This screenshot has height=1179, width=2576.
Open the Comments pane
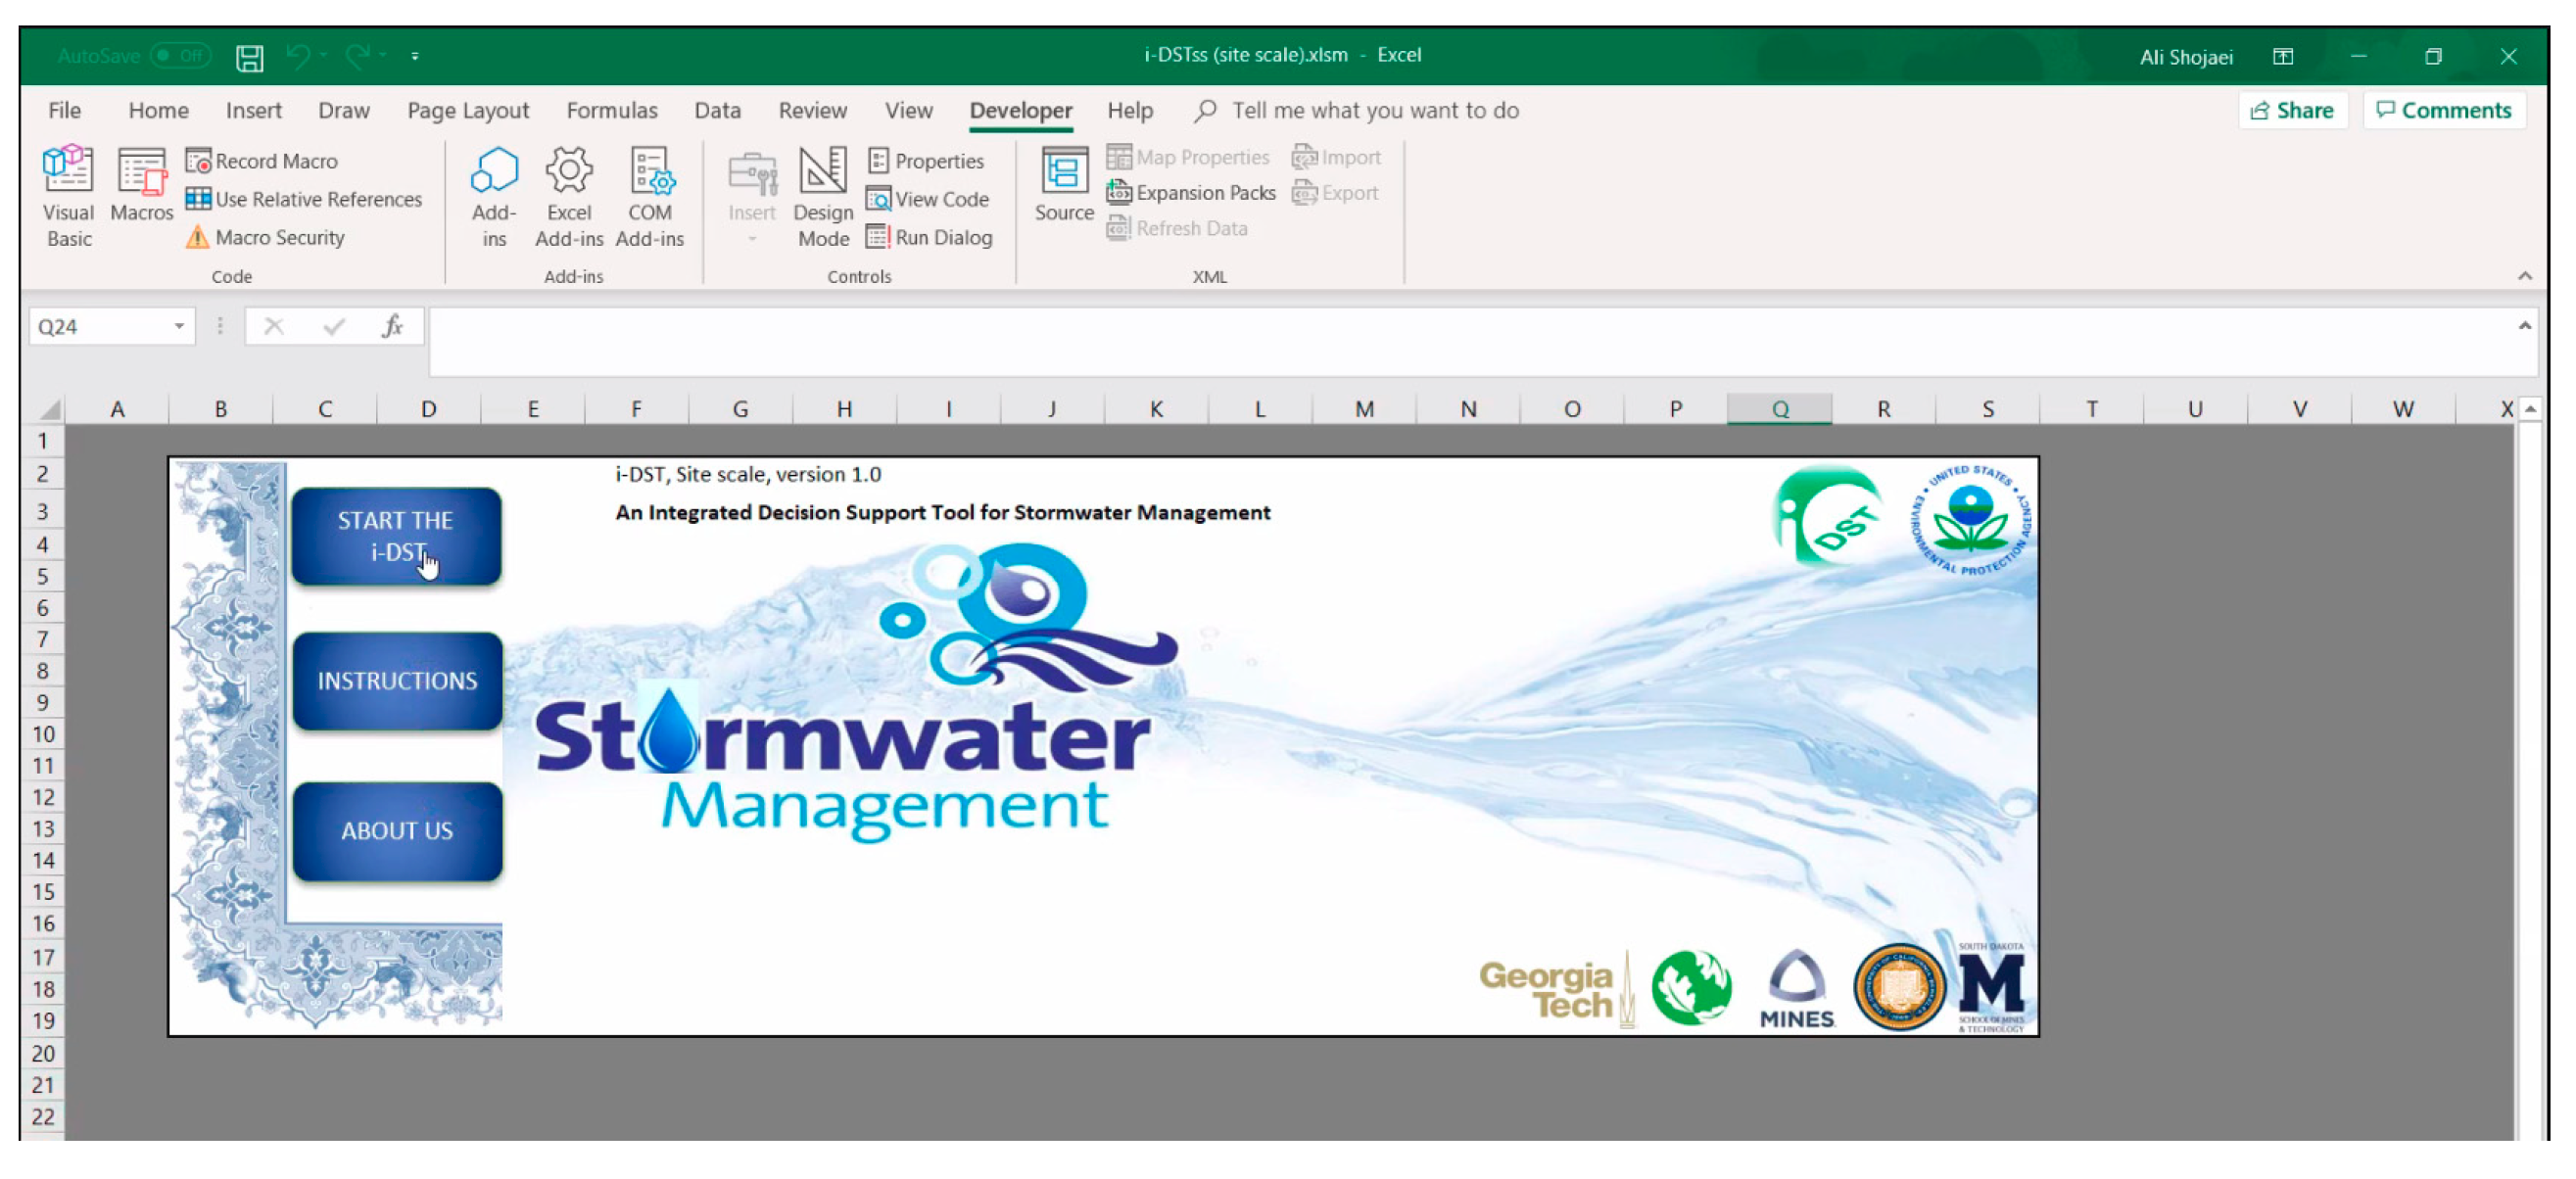click(x=2444, y=110)
